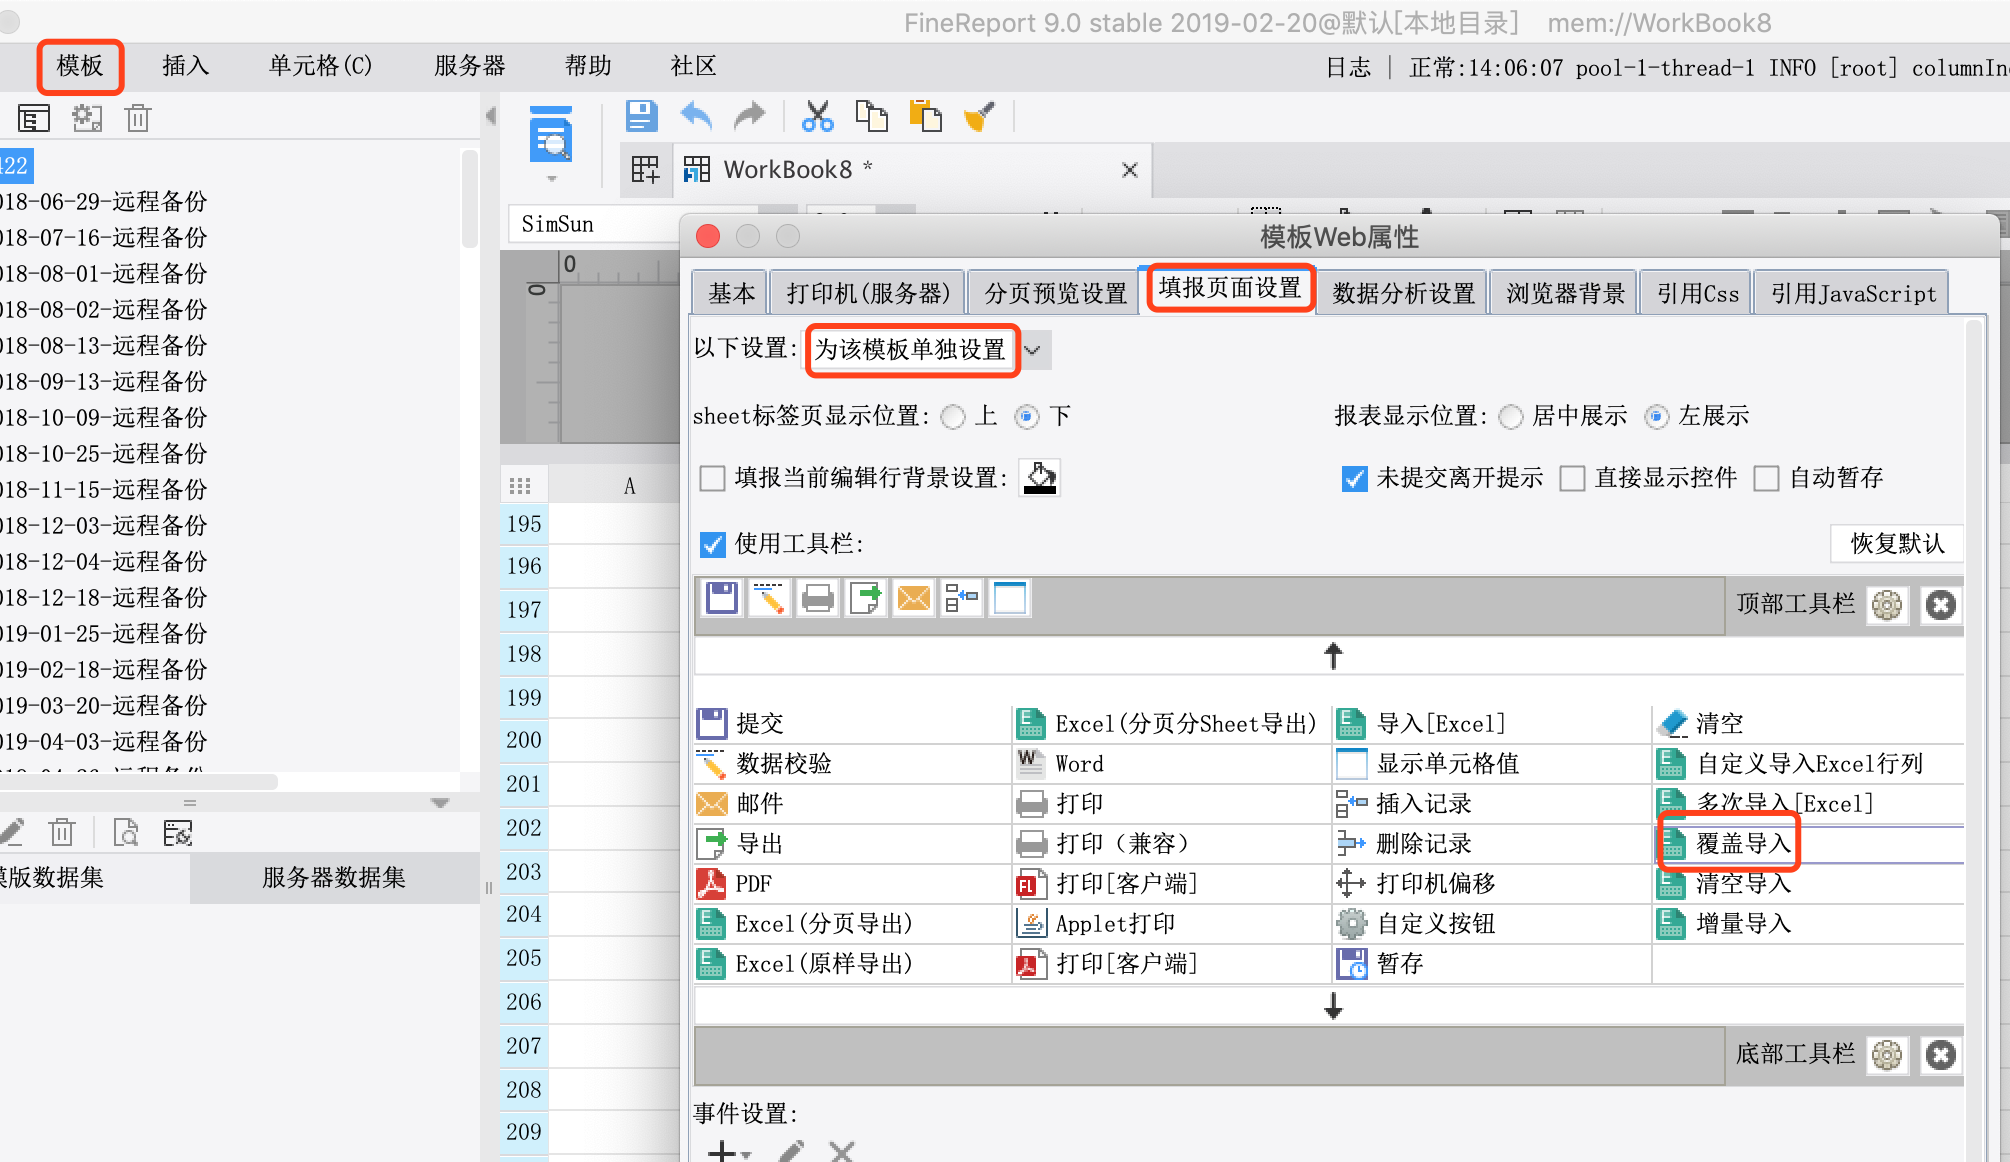Click the save icon in main toolbar
The height and width of the screenshot is (1162, 2010).
click(641, 116)
